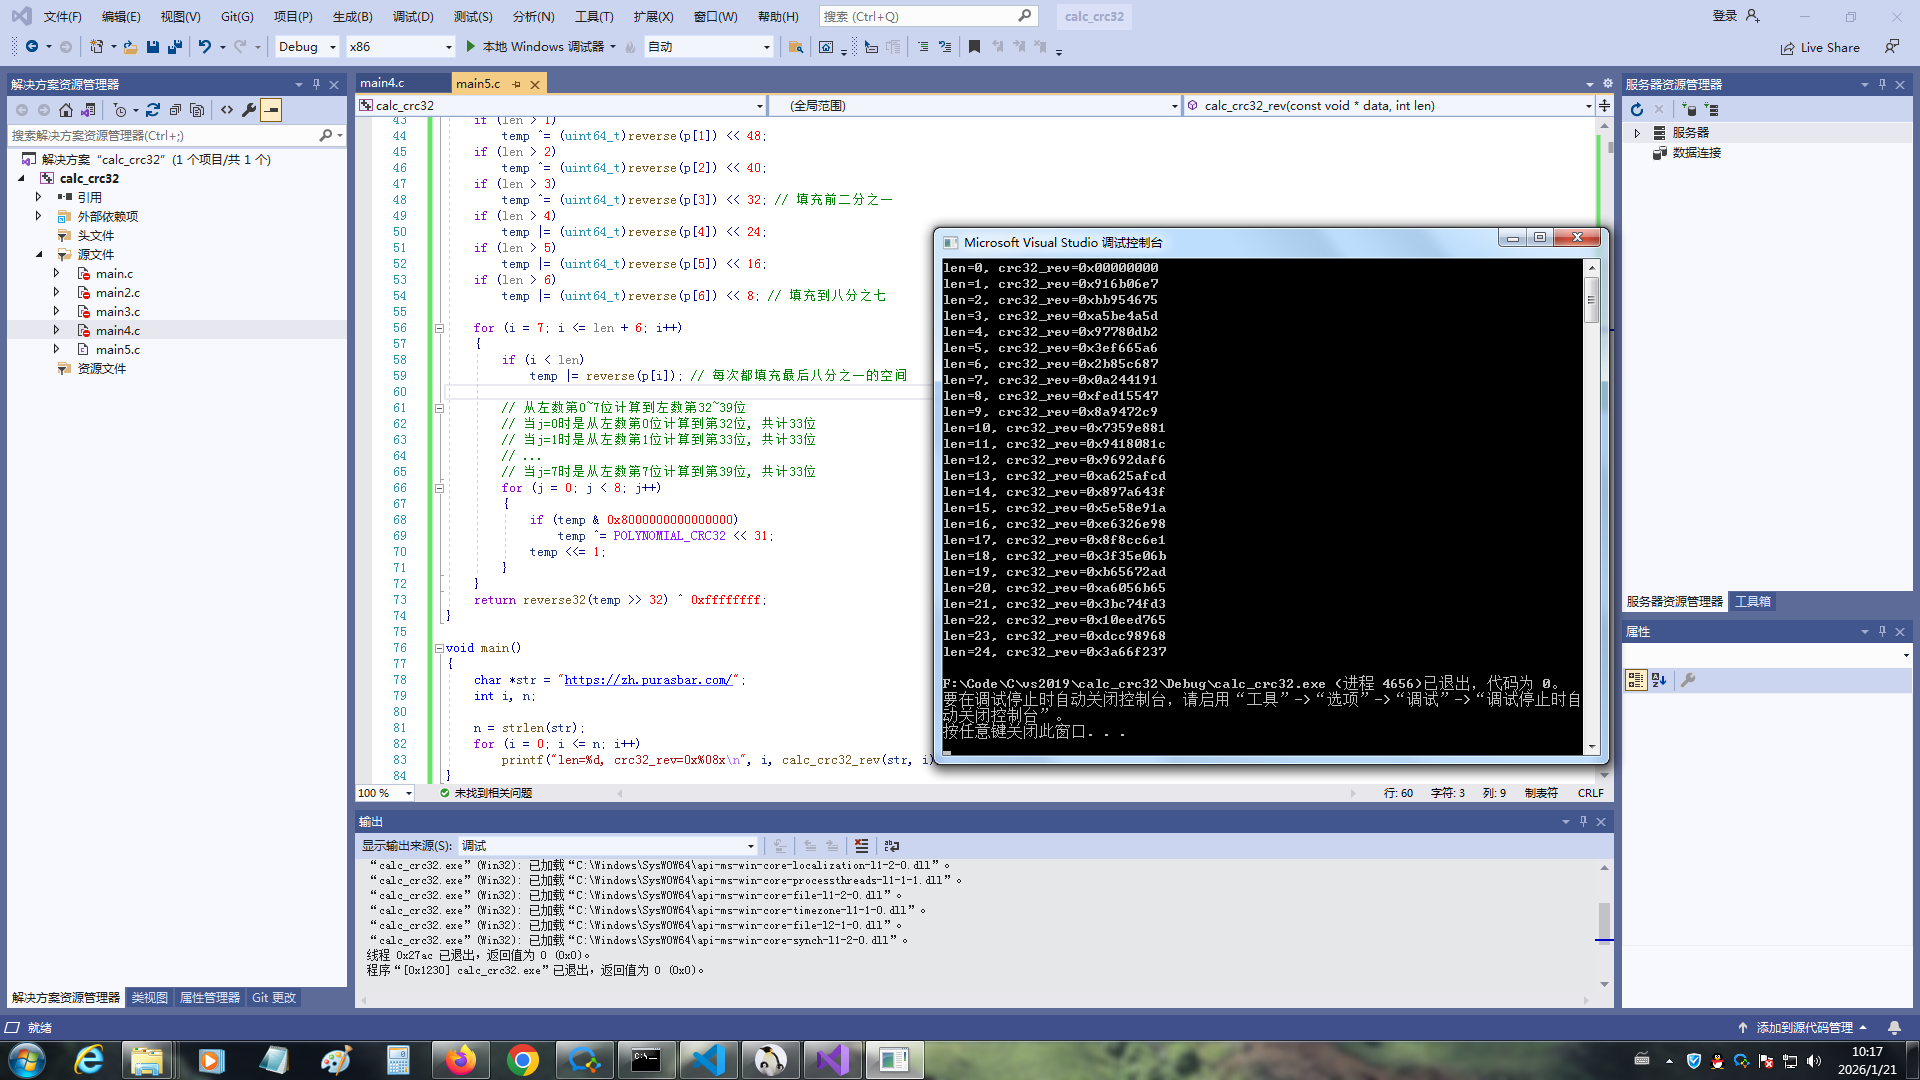Open the 调试(D) menu
The width and height of the screenshot is (1920, 1080).
(x=412, y=16)
